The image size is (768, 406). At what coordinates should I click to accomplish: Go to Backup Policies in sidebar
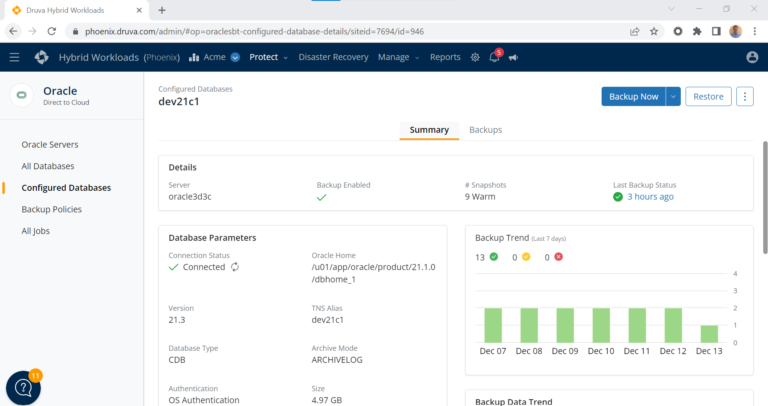[52, 209]
